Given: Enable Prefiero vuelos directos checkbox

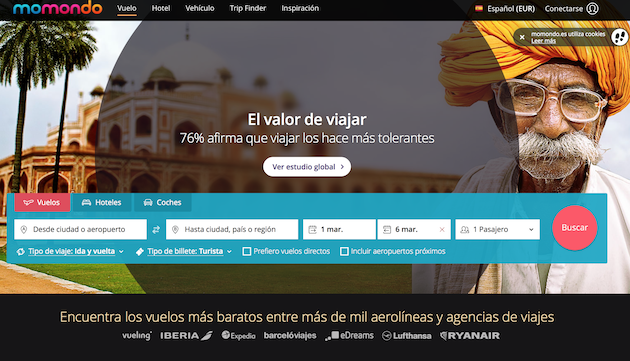Looking at the screenshot, I should point(247,252).
